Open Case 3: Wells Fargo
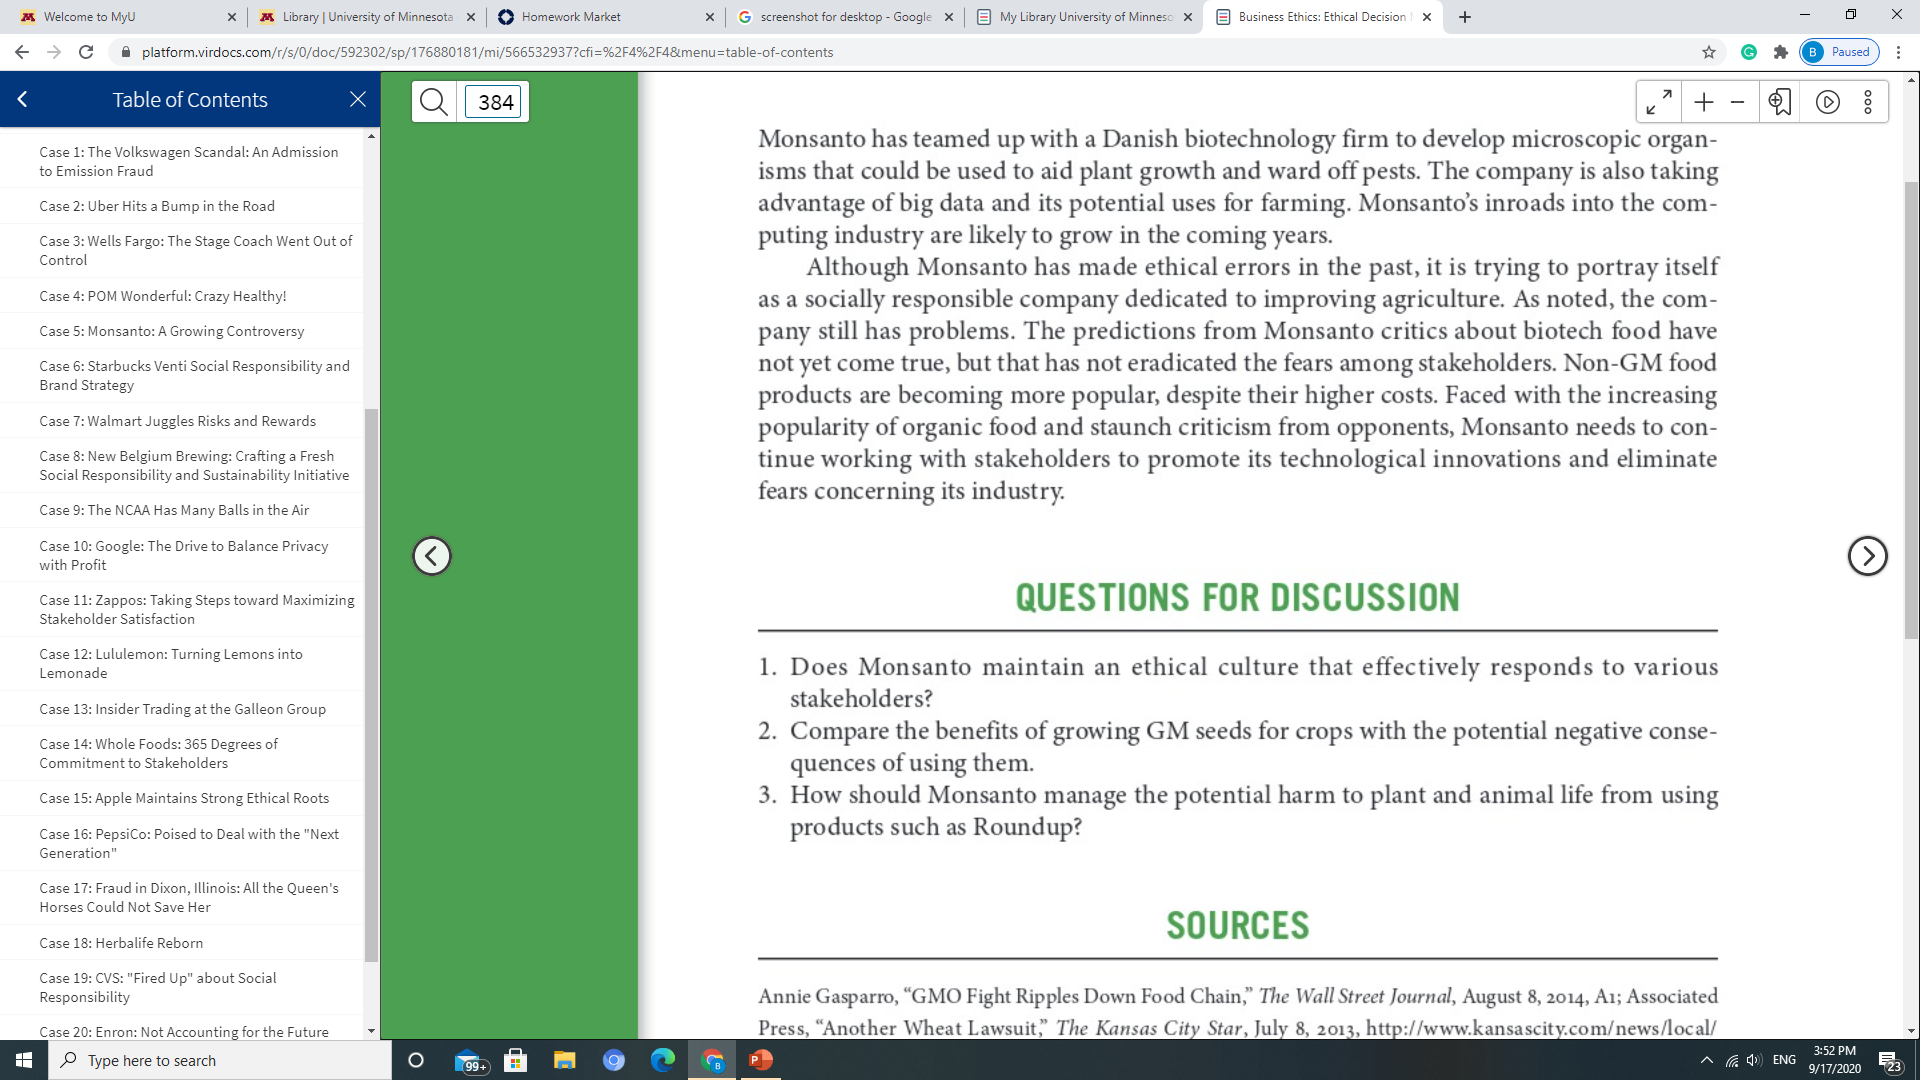 click(196, 250)
